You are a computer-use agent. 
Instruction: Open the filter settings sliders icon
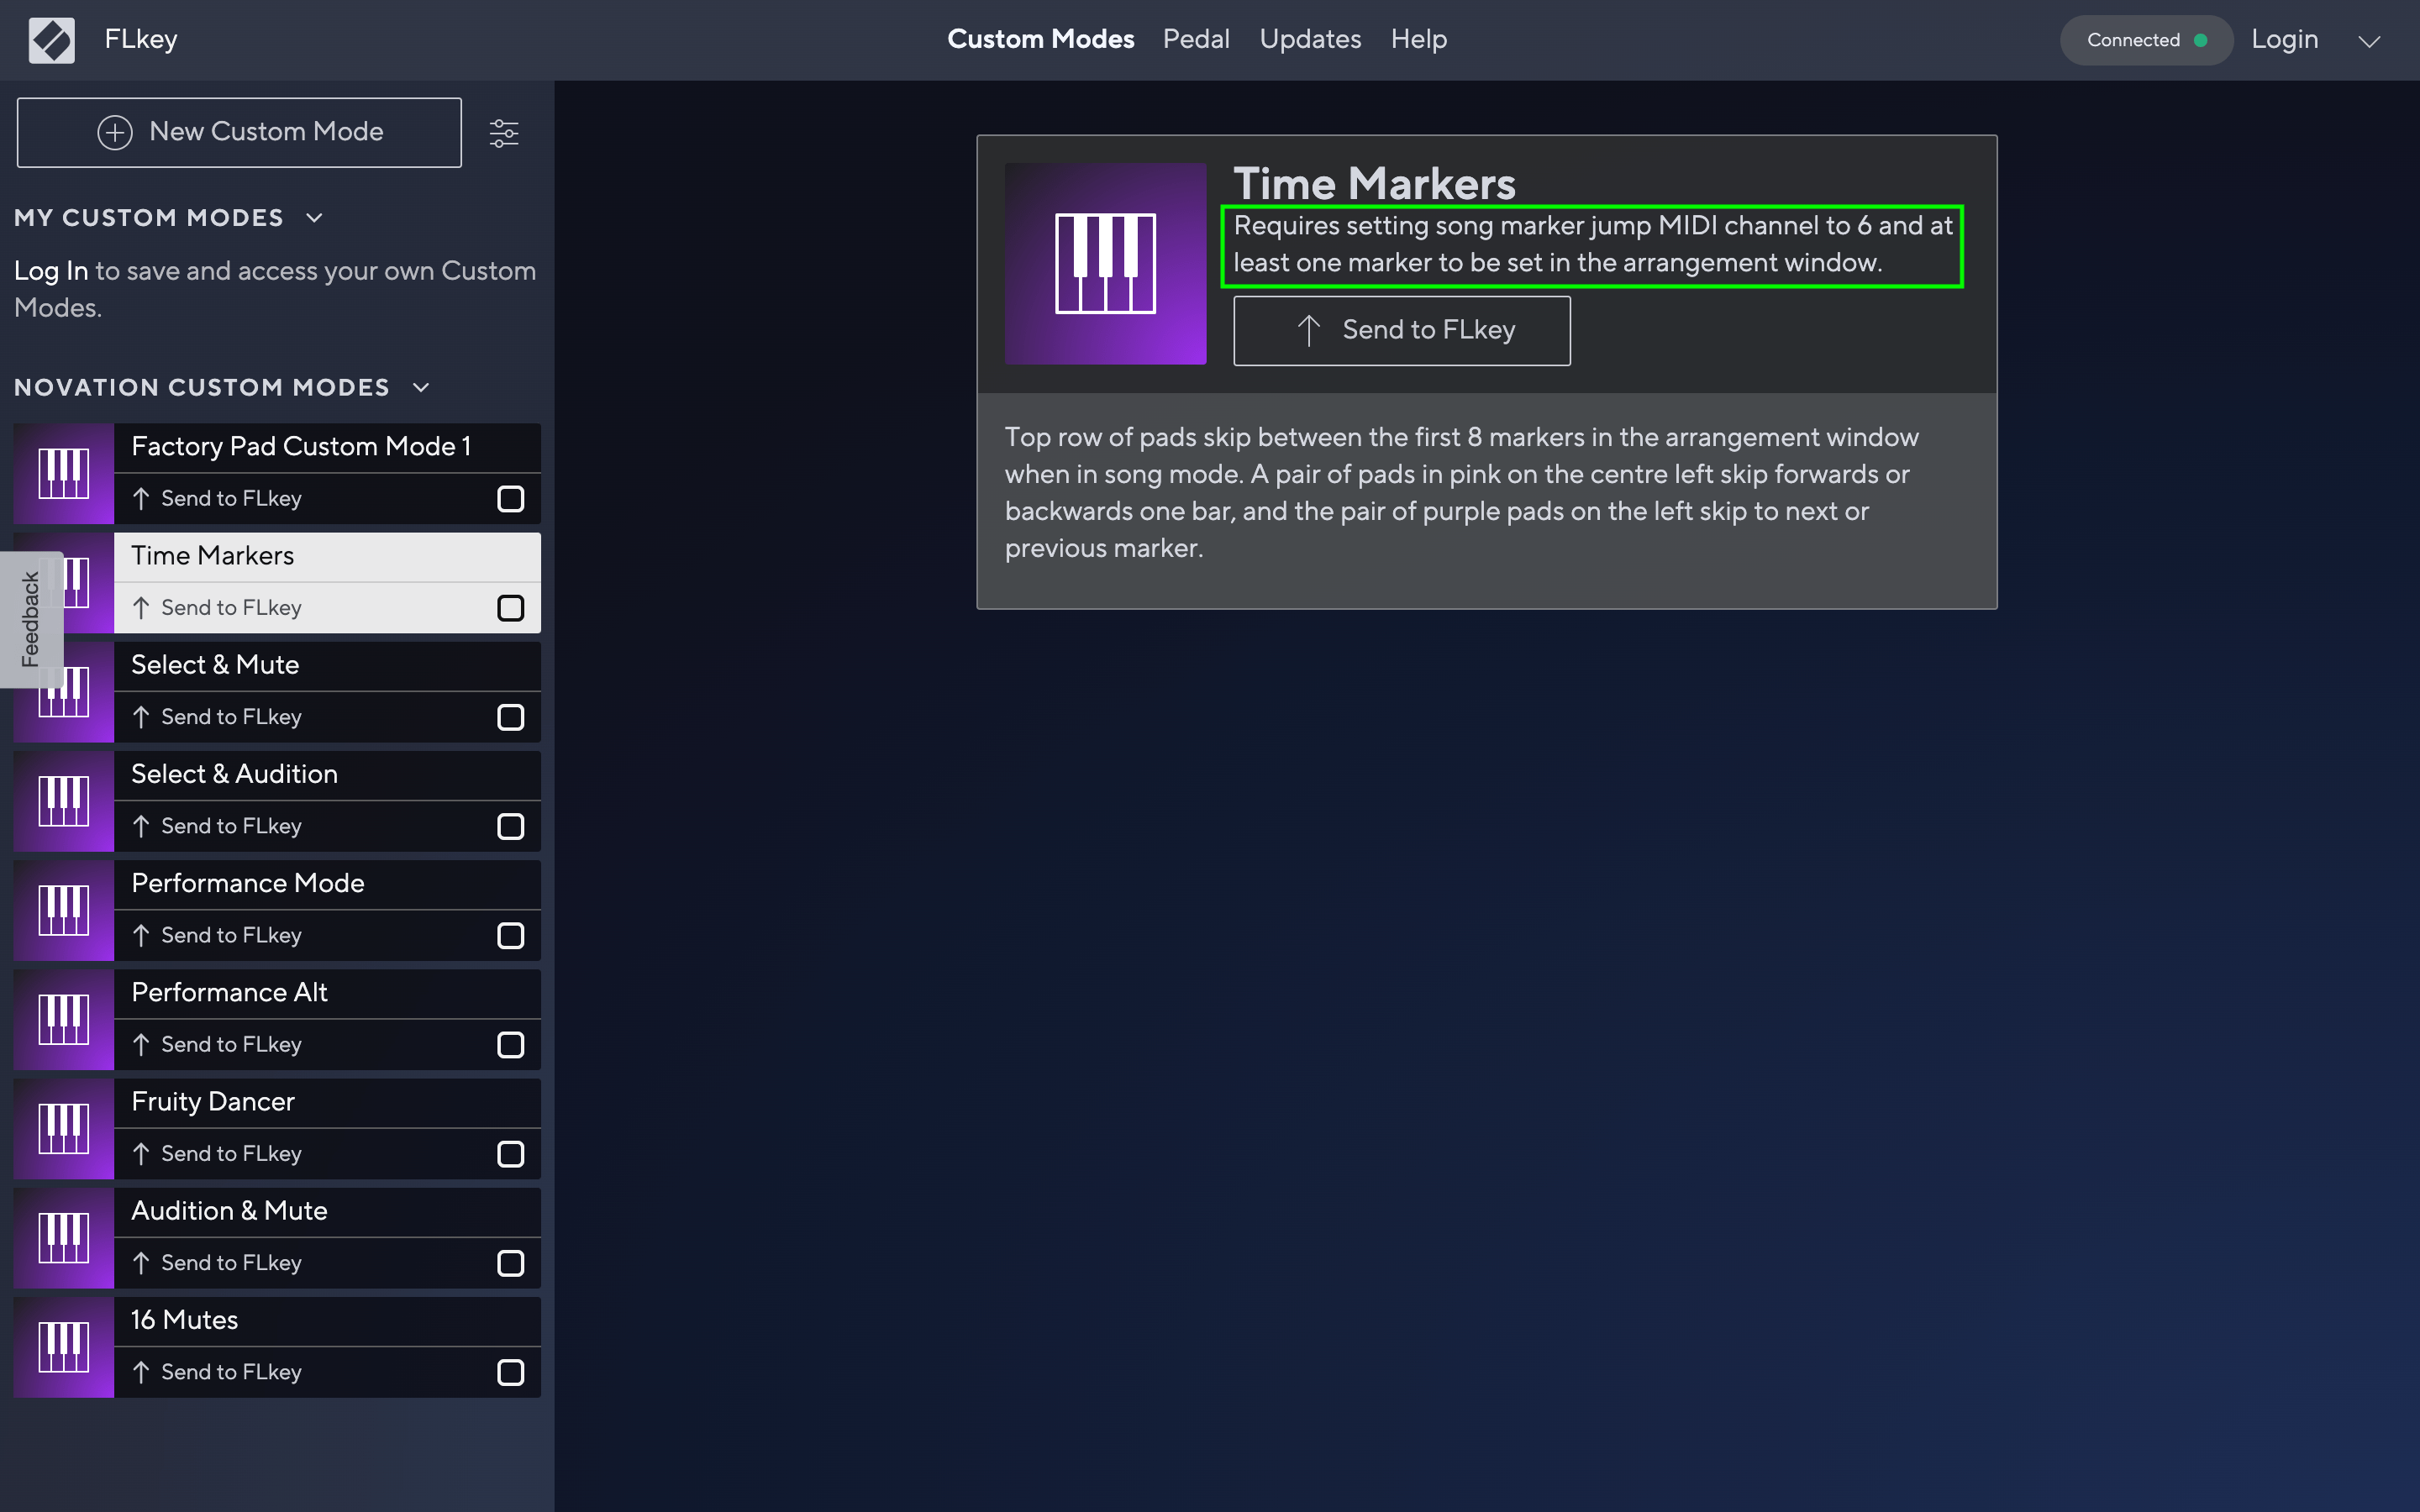tap(504, 133)
